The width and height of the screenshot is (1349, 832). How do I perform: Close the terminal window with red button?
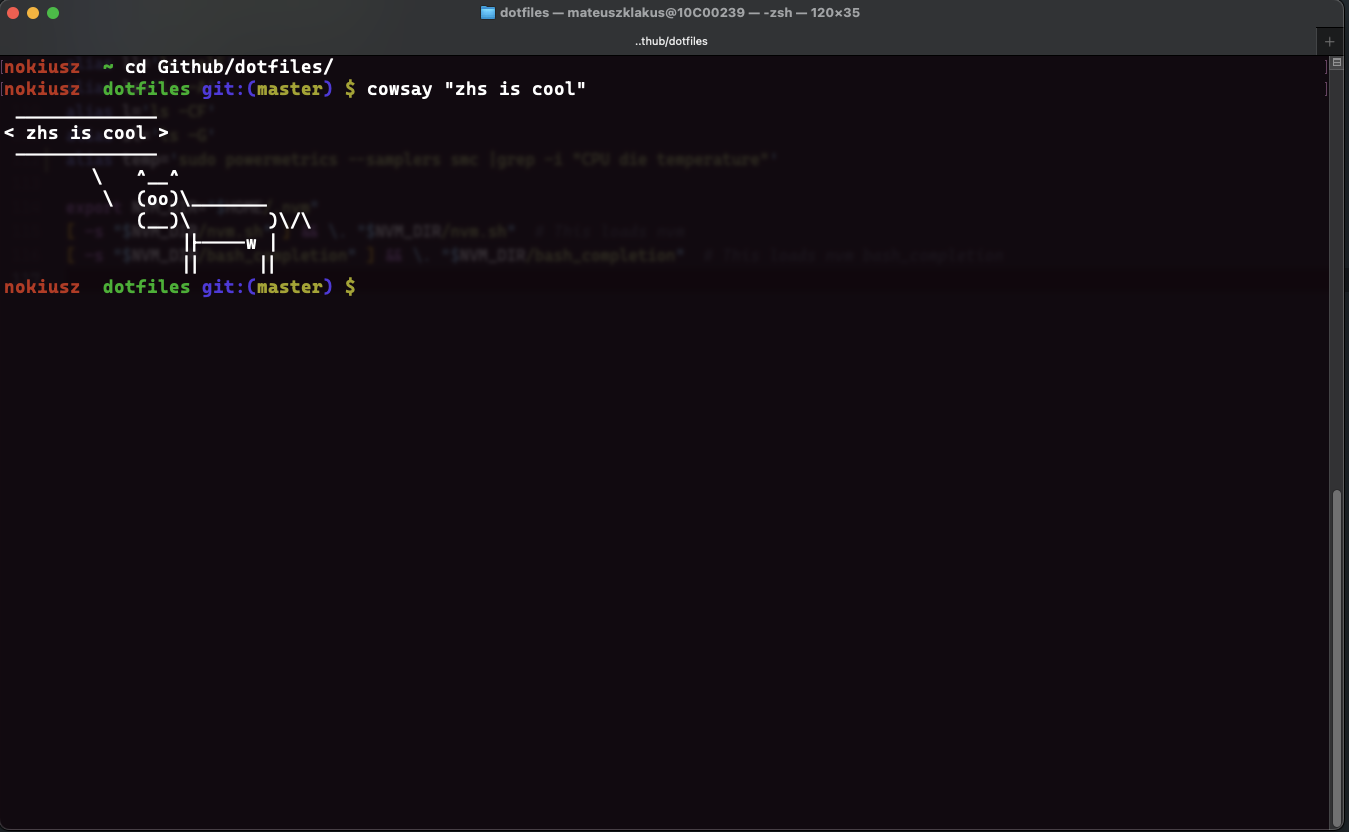(x=13, y=13)
